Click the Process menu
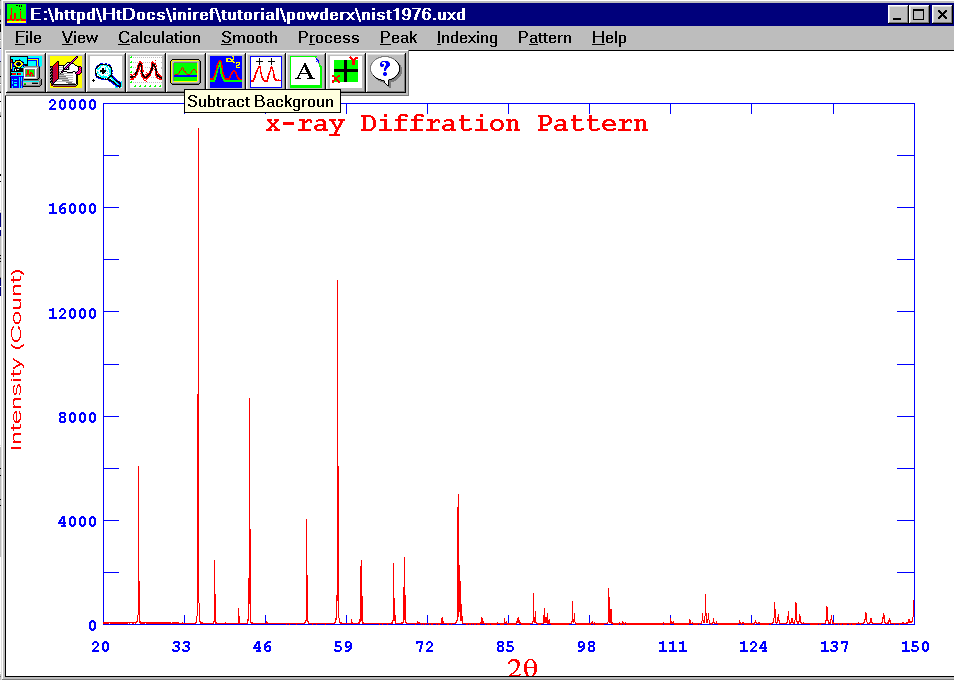 (x=328, y=38)
